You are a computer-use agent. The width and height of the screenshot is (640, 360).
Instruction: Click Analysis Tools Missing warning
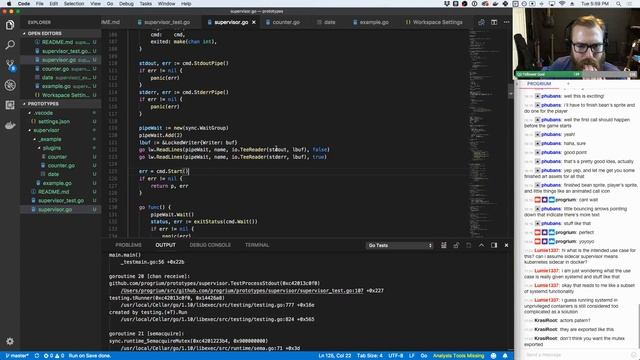(x=458, y=356)
